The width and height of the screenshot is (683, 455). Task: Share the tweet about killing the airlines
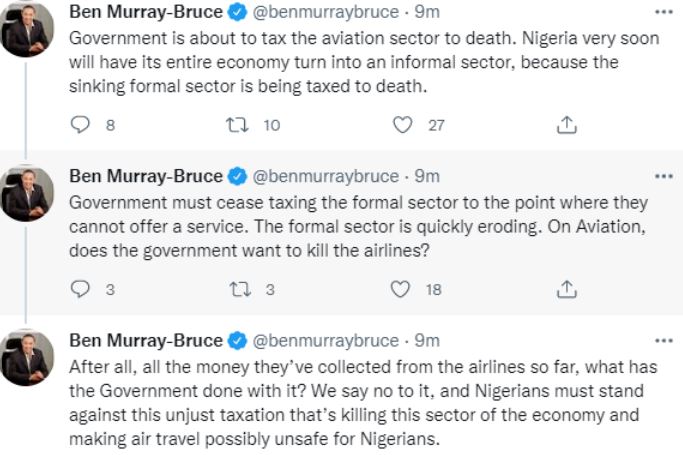coord(566,289)
